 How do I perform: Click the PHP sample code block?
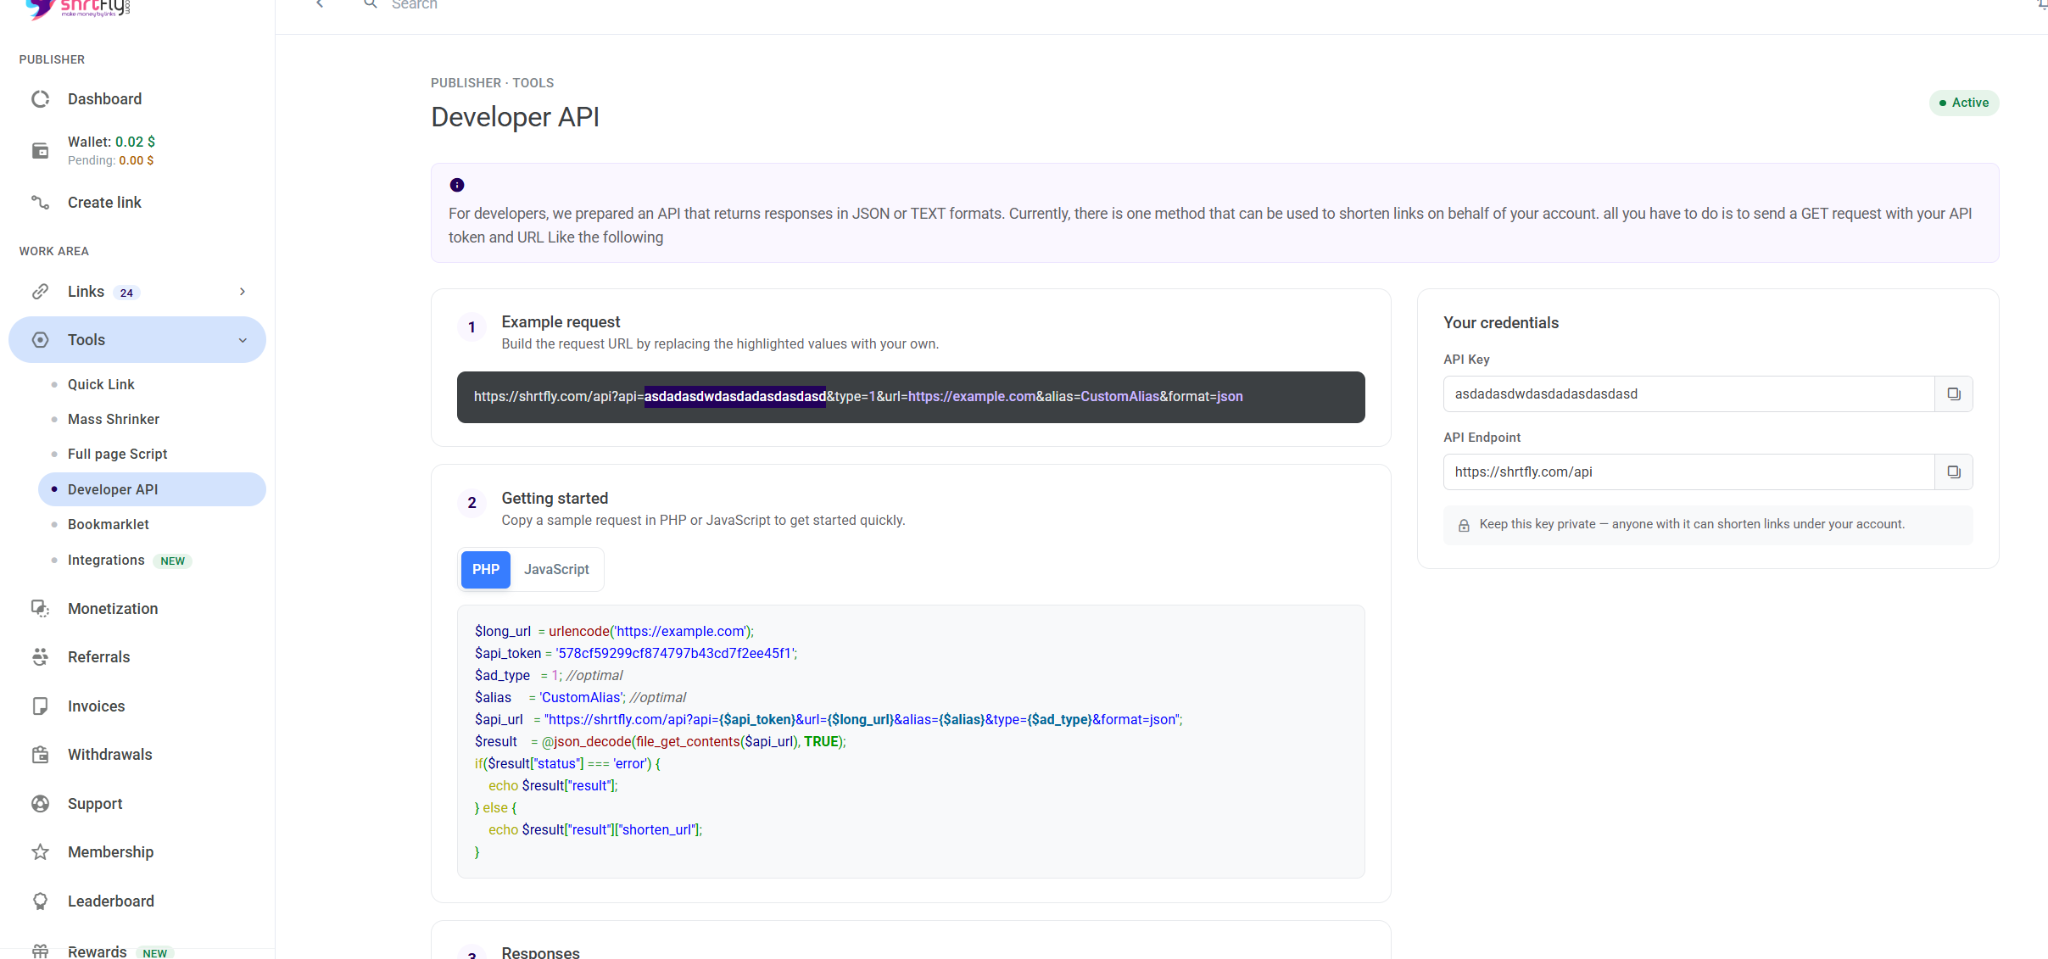[x=910, y=741]
